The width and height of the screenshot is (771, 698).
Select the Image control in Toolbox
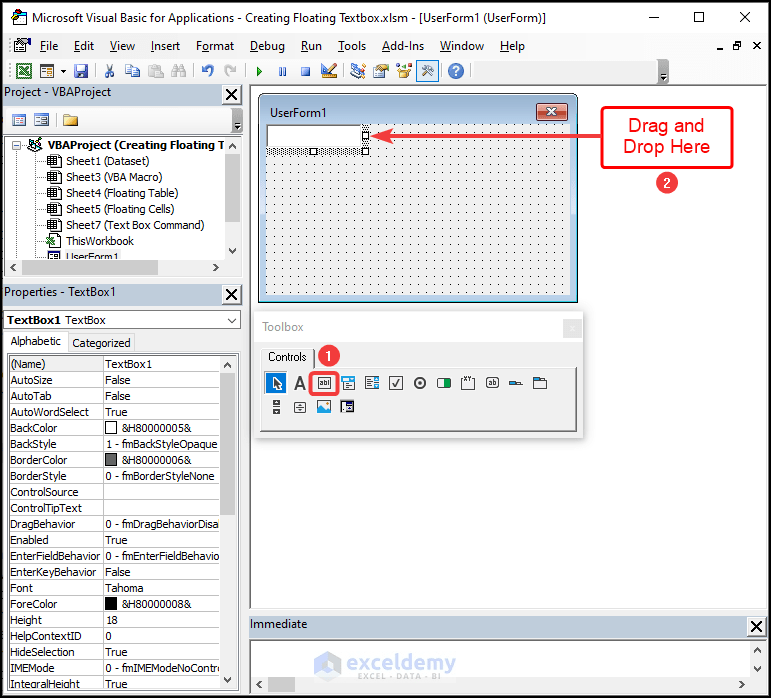click(x=324, y=407)
